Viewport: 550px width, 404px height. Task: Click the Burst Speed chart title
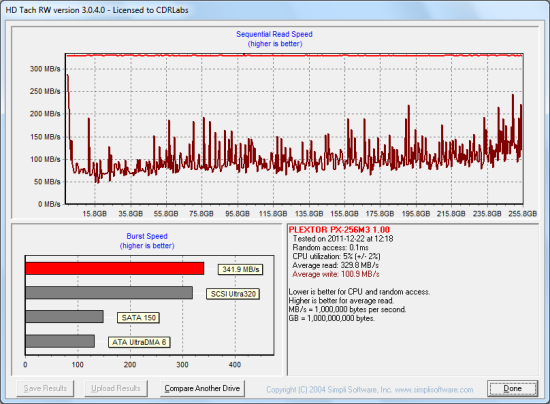[147, 236]
